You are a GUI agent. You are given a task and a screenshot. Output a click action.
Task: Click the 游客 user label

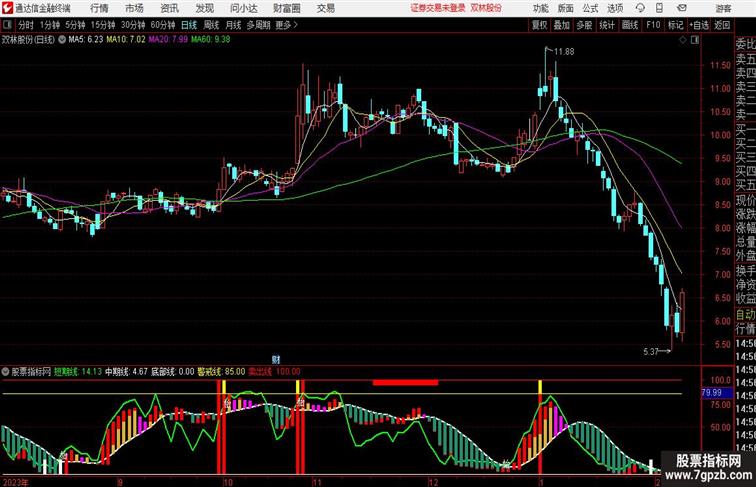click(x=723, y=8)
